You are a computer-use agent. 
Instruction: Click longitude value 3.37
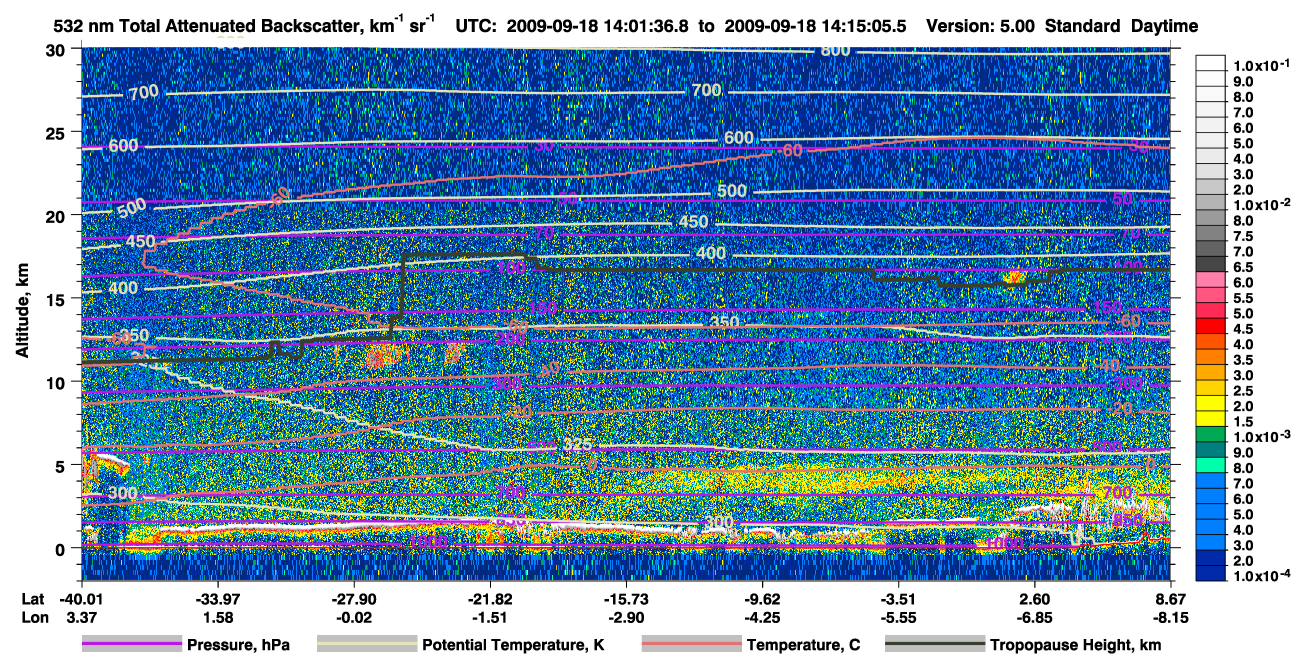tap(82, 617)
